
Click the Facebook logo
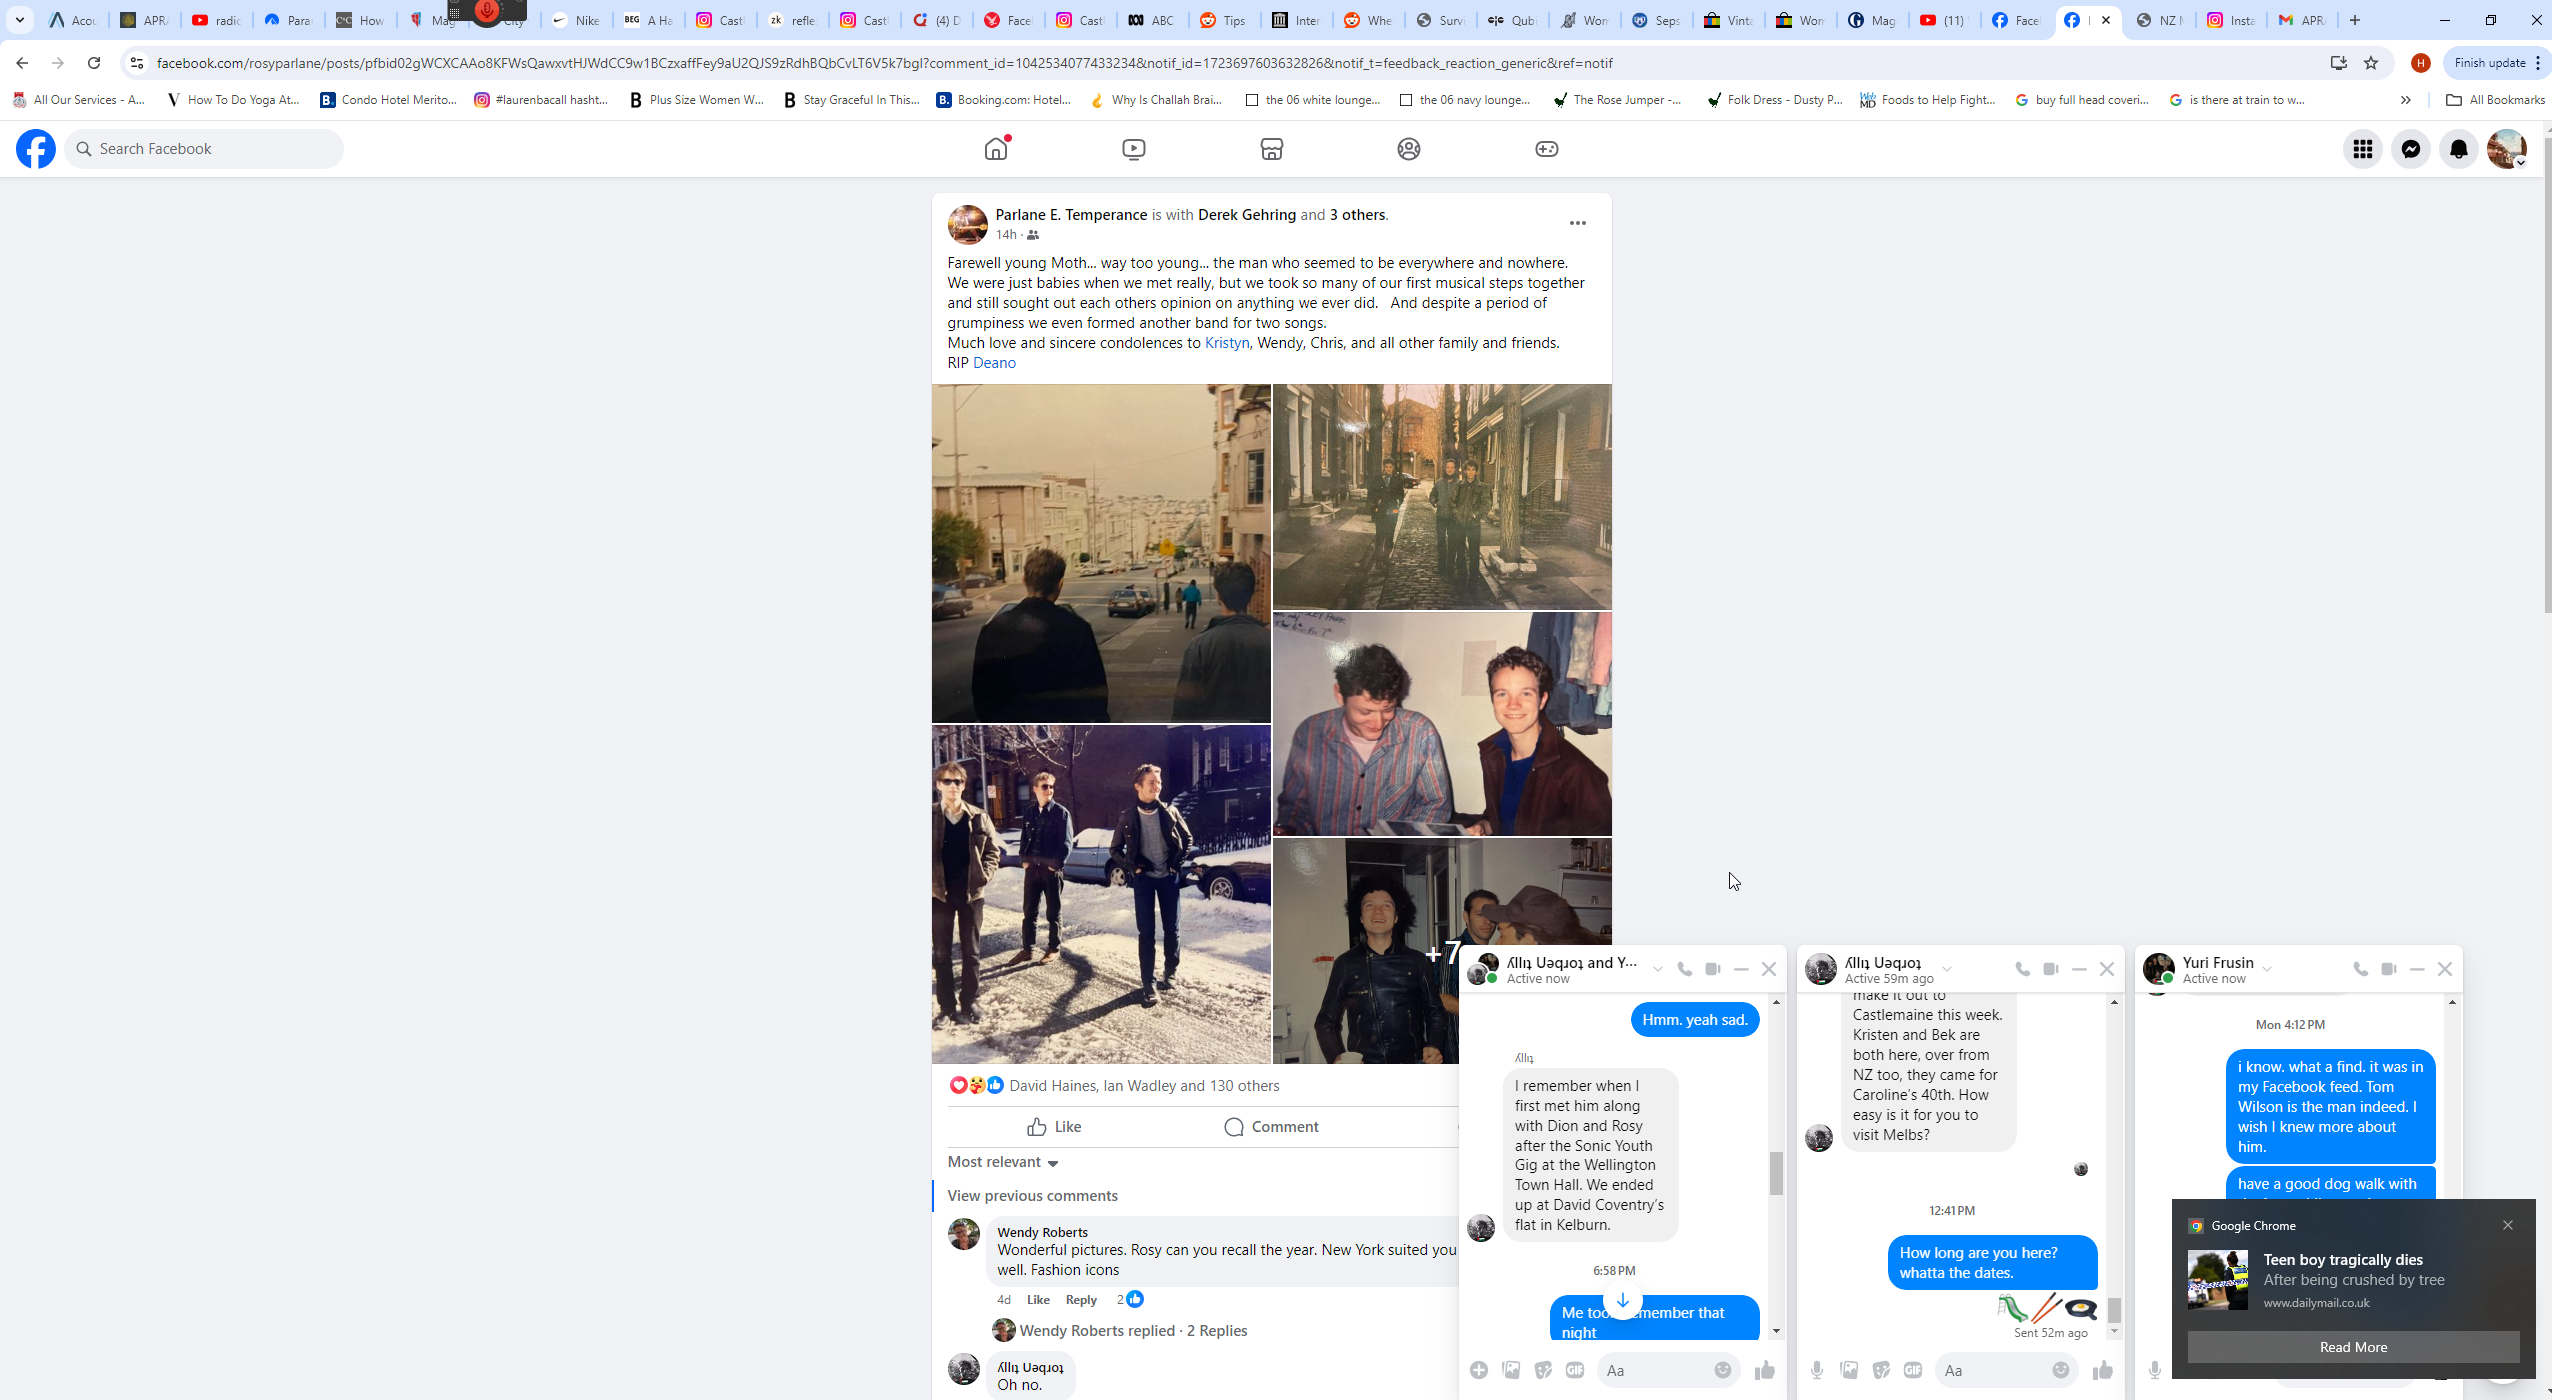pyautogui.click(x=36, y=149)
